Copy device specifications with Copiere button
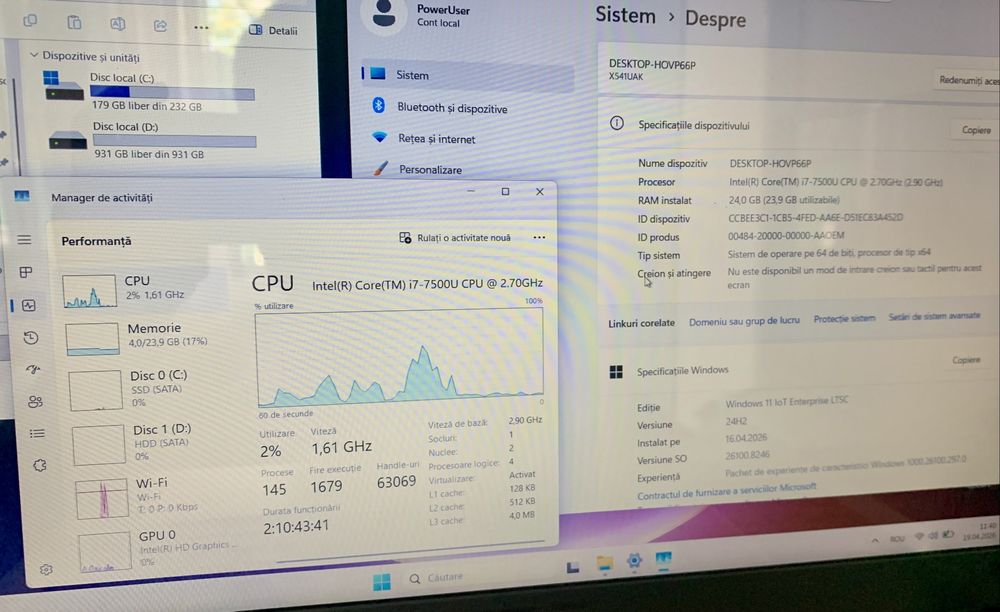 tap(976, 129)
